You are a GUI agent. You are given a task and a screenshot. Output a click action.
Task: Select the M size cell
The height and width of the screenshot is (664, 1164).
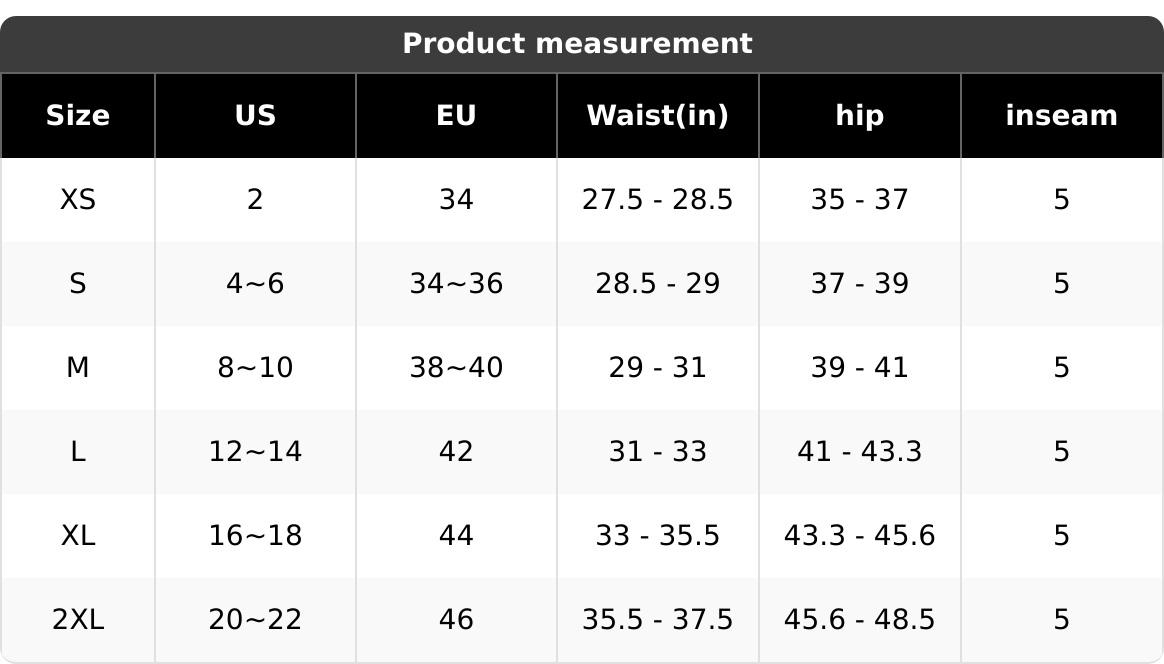point(78,367)
